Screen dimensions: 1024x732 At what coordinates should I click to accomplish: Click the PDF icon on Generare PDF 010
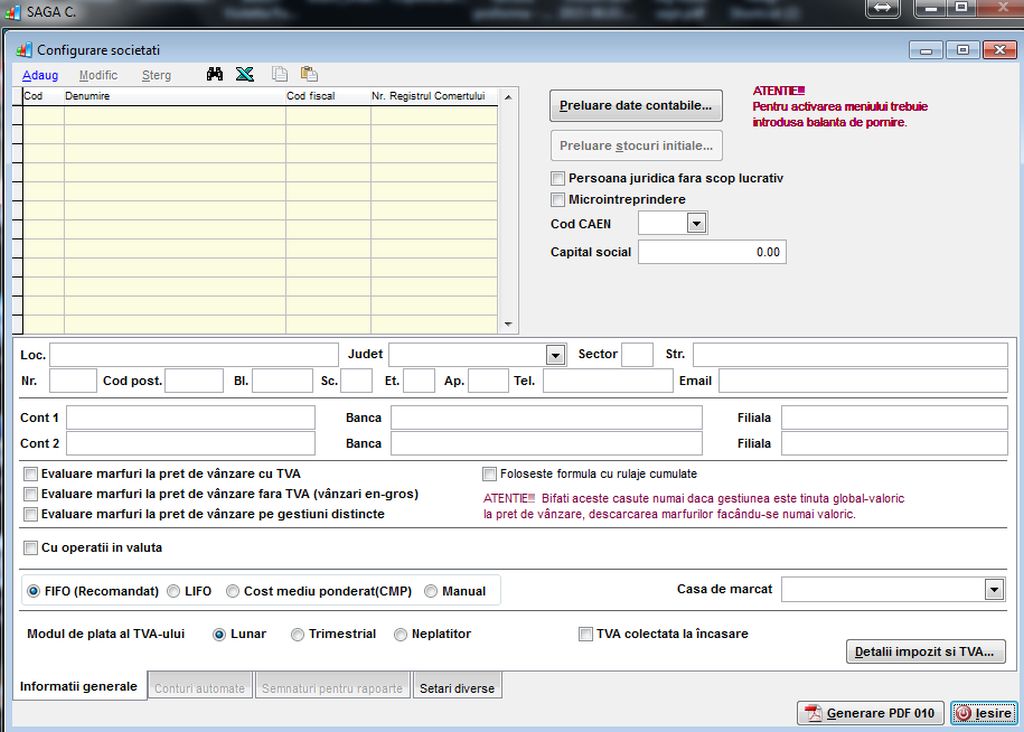(x=811, y=713)
